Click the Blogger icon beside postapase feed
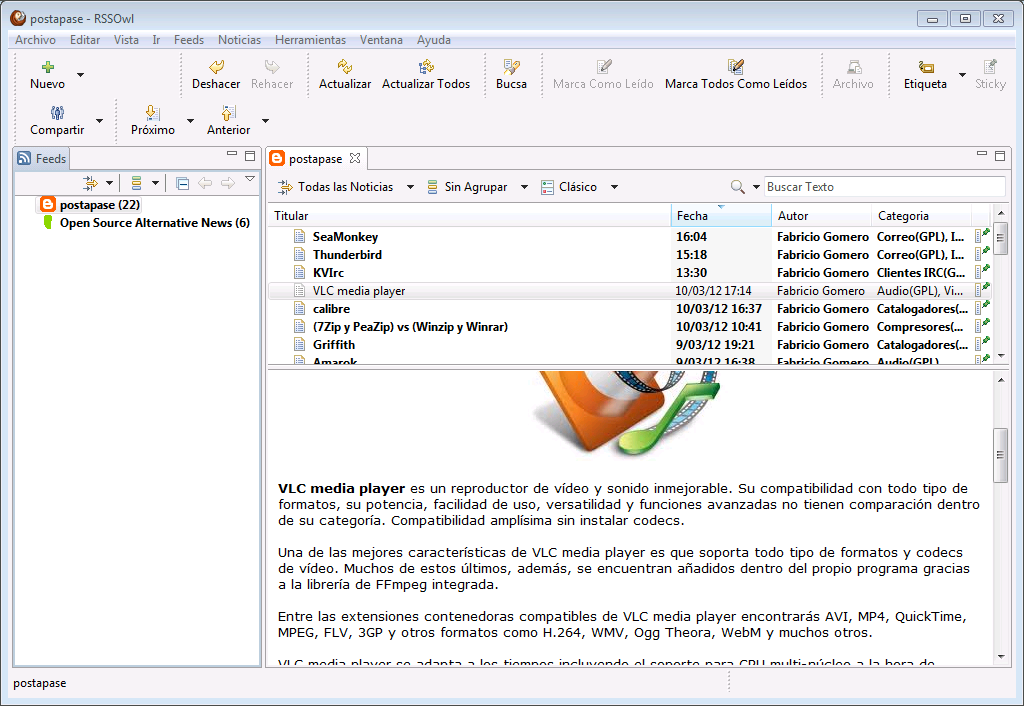 click(48, 204)
